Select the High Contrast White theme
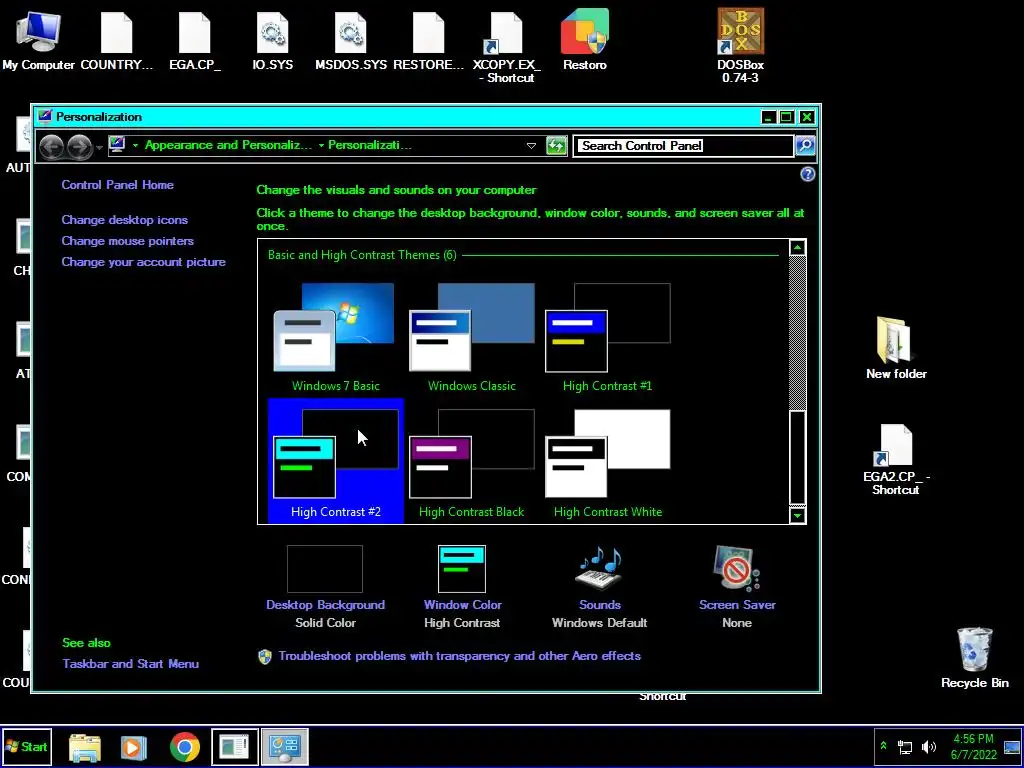Viewport: 1024px width, 768px height. point(607,463)
